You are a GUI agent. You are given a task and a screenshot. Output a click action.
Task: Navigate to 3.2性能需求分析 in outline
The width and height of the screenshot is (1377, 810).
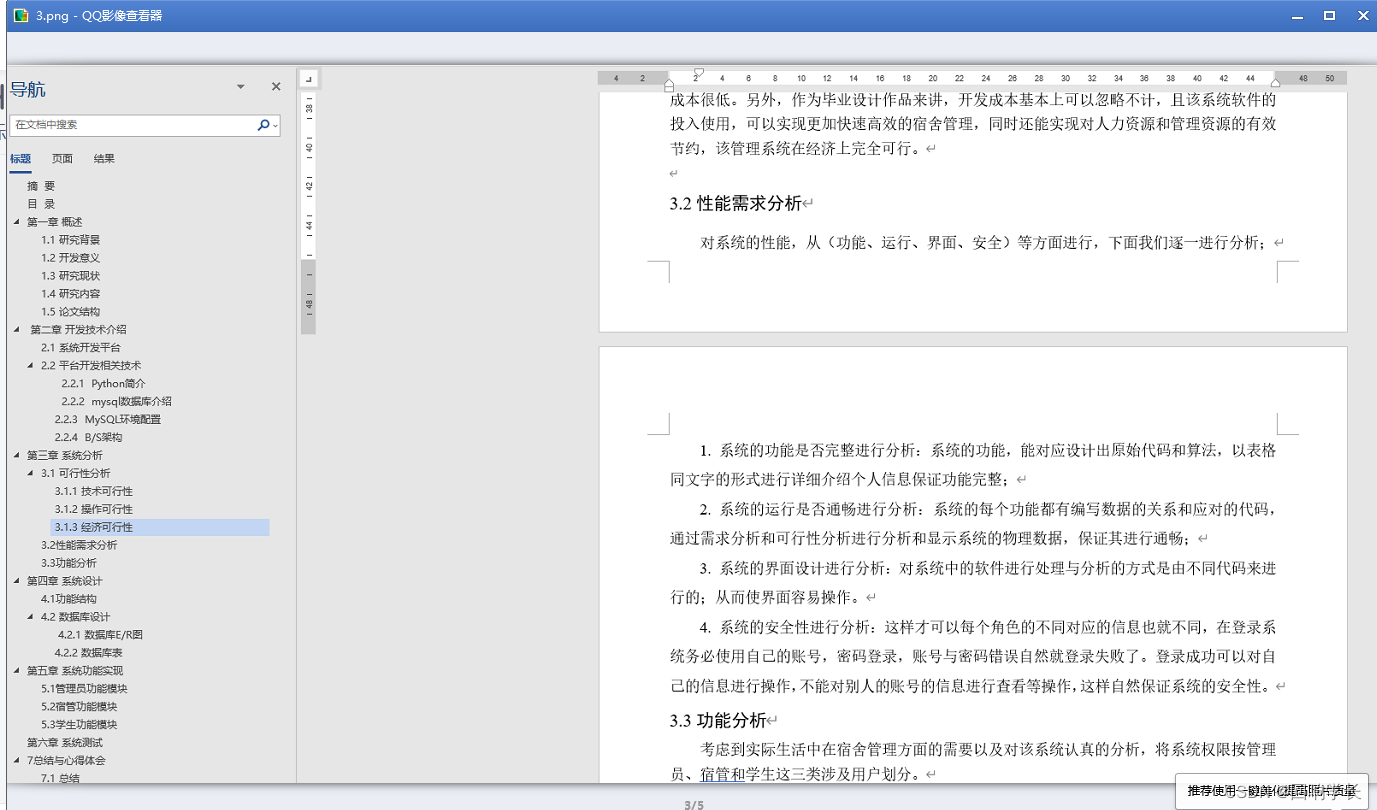(79, 546)
